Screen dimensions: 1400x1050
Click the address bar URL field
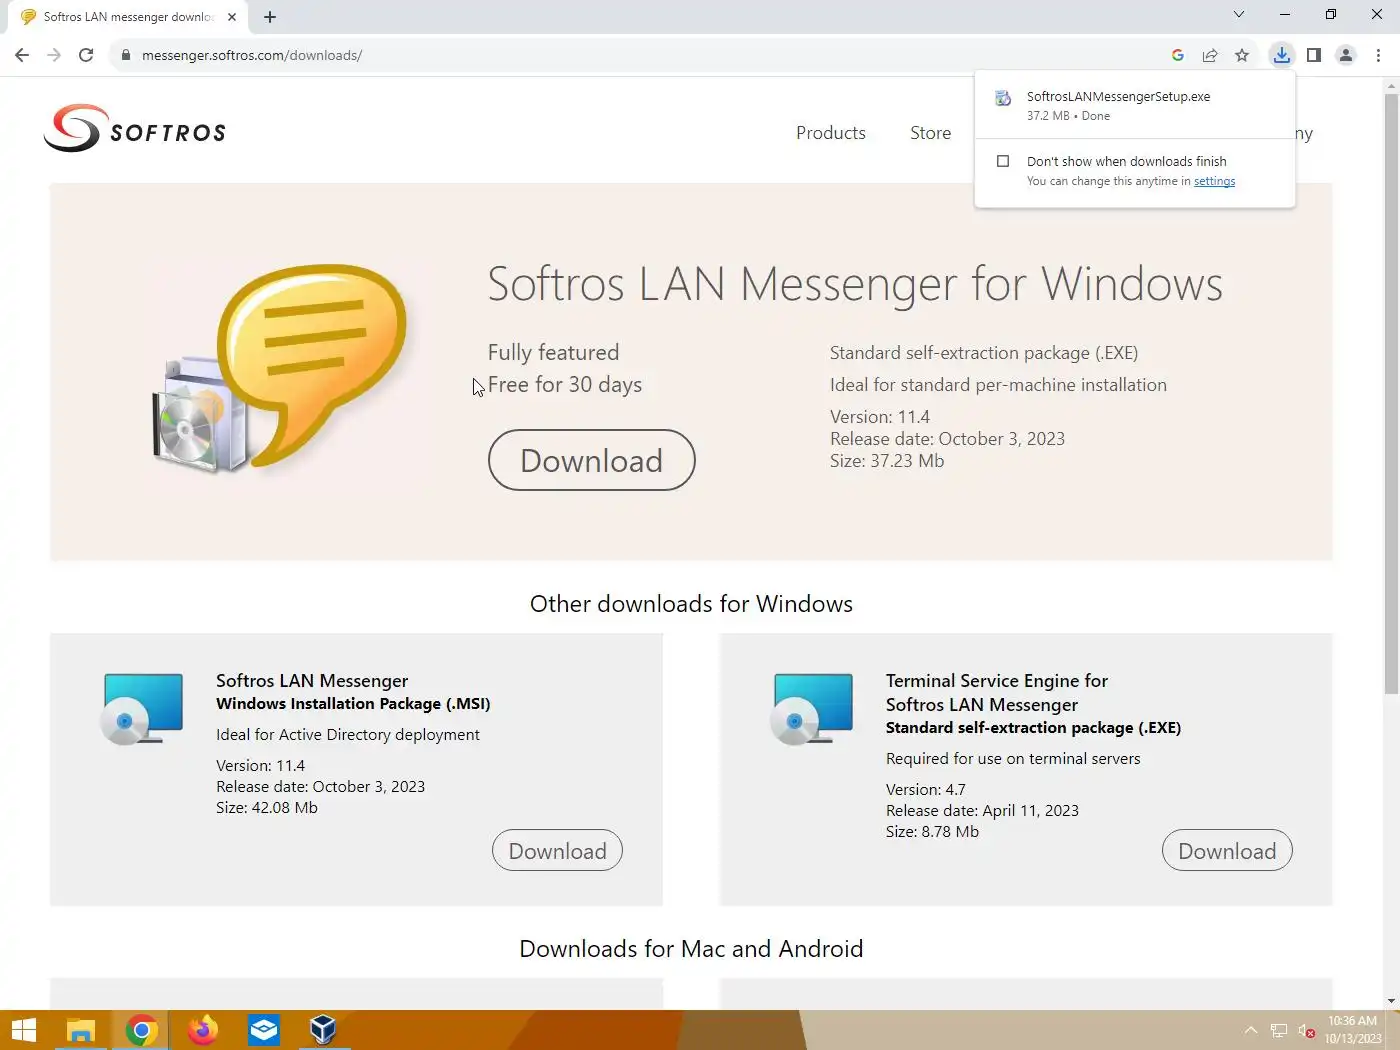640,55
